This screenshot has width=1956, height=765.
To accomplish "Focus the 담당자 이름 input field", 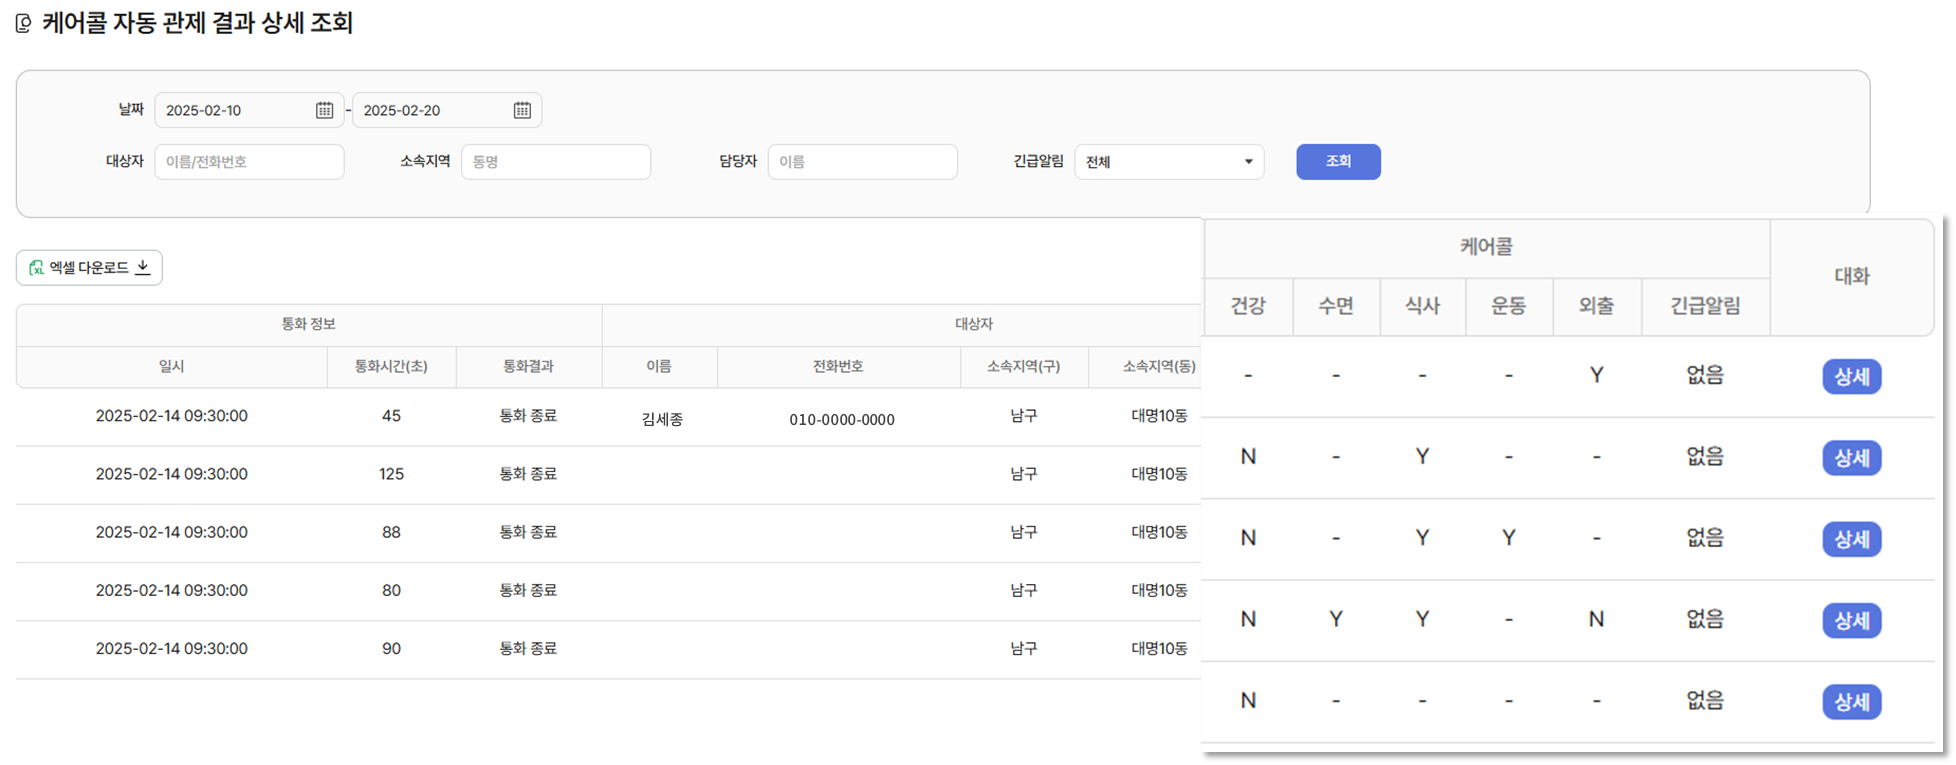I will (x=862, y=162).
